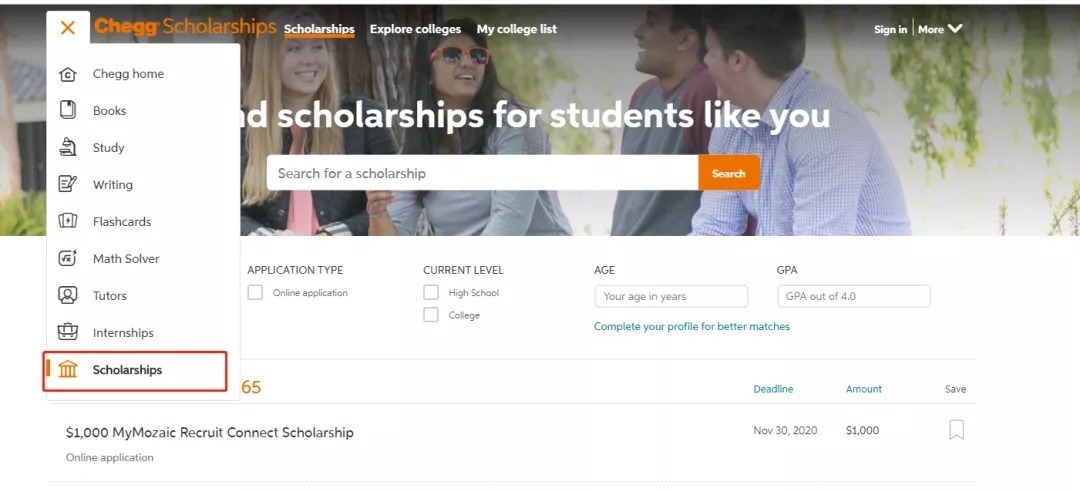Screen dimensions: 1080x492
Task: Click the Tutors icon
Action: pyautogui.click(x=68, y=296)
